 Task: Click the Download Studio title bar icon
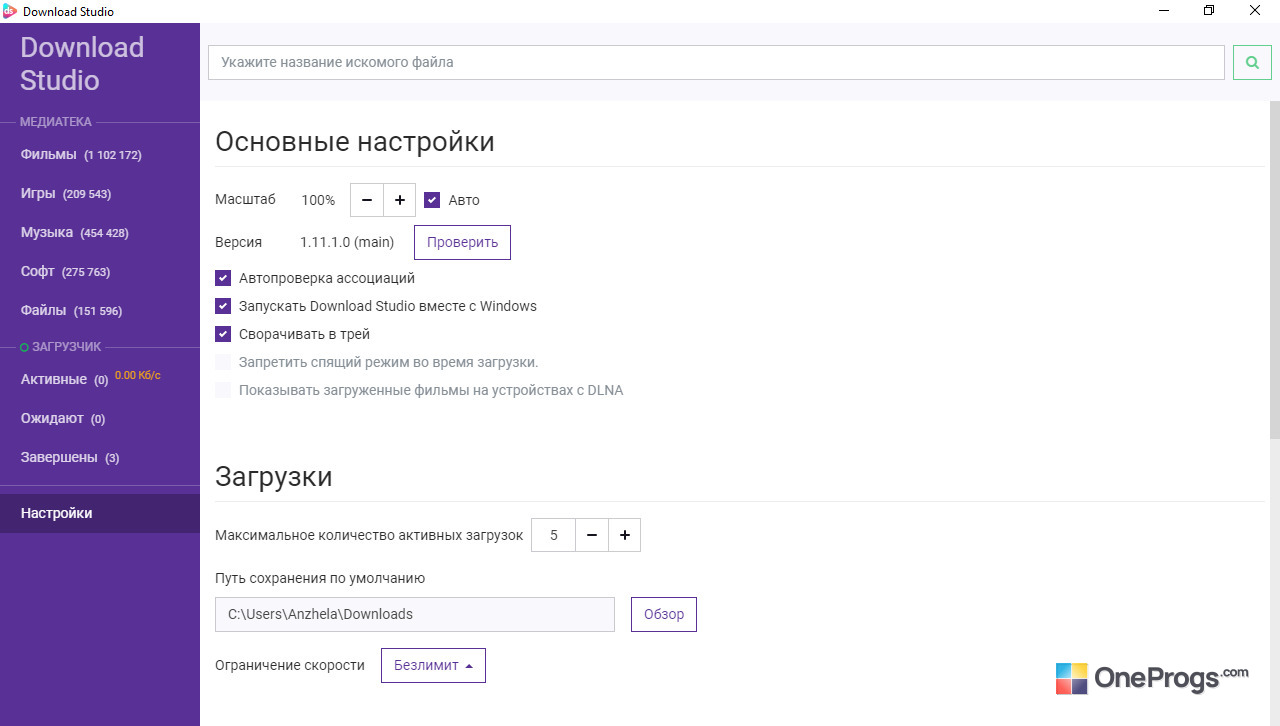[x=10, y=11]
